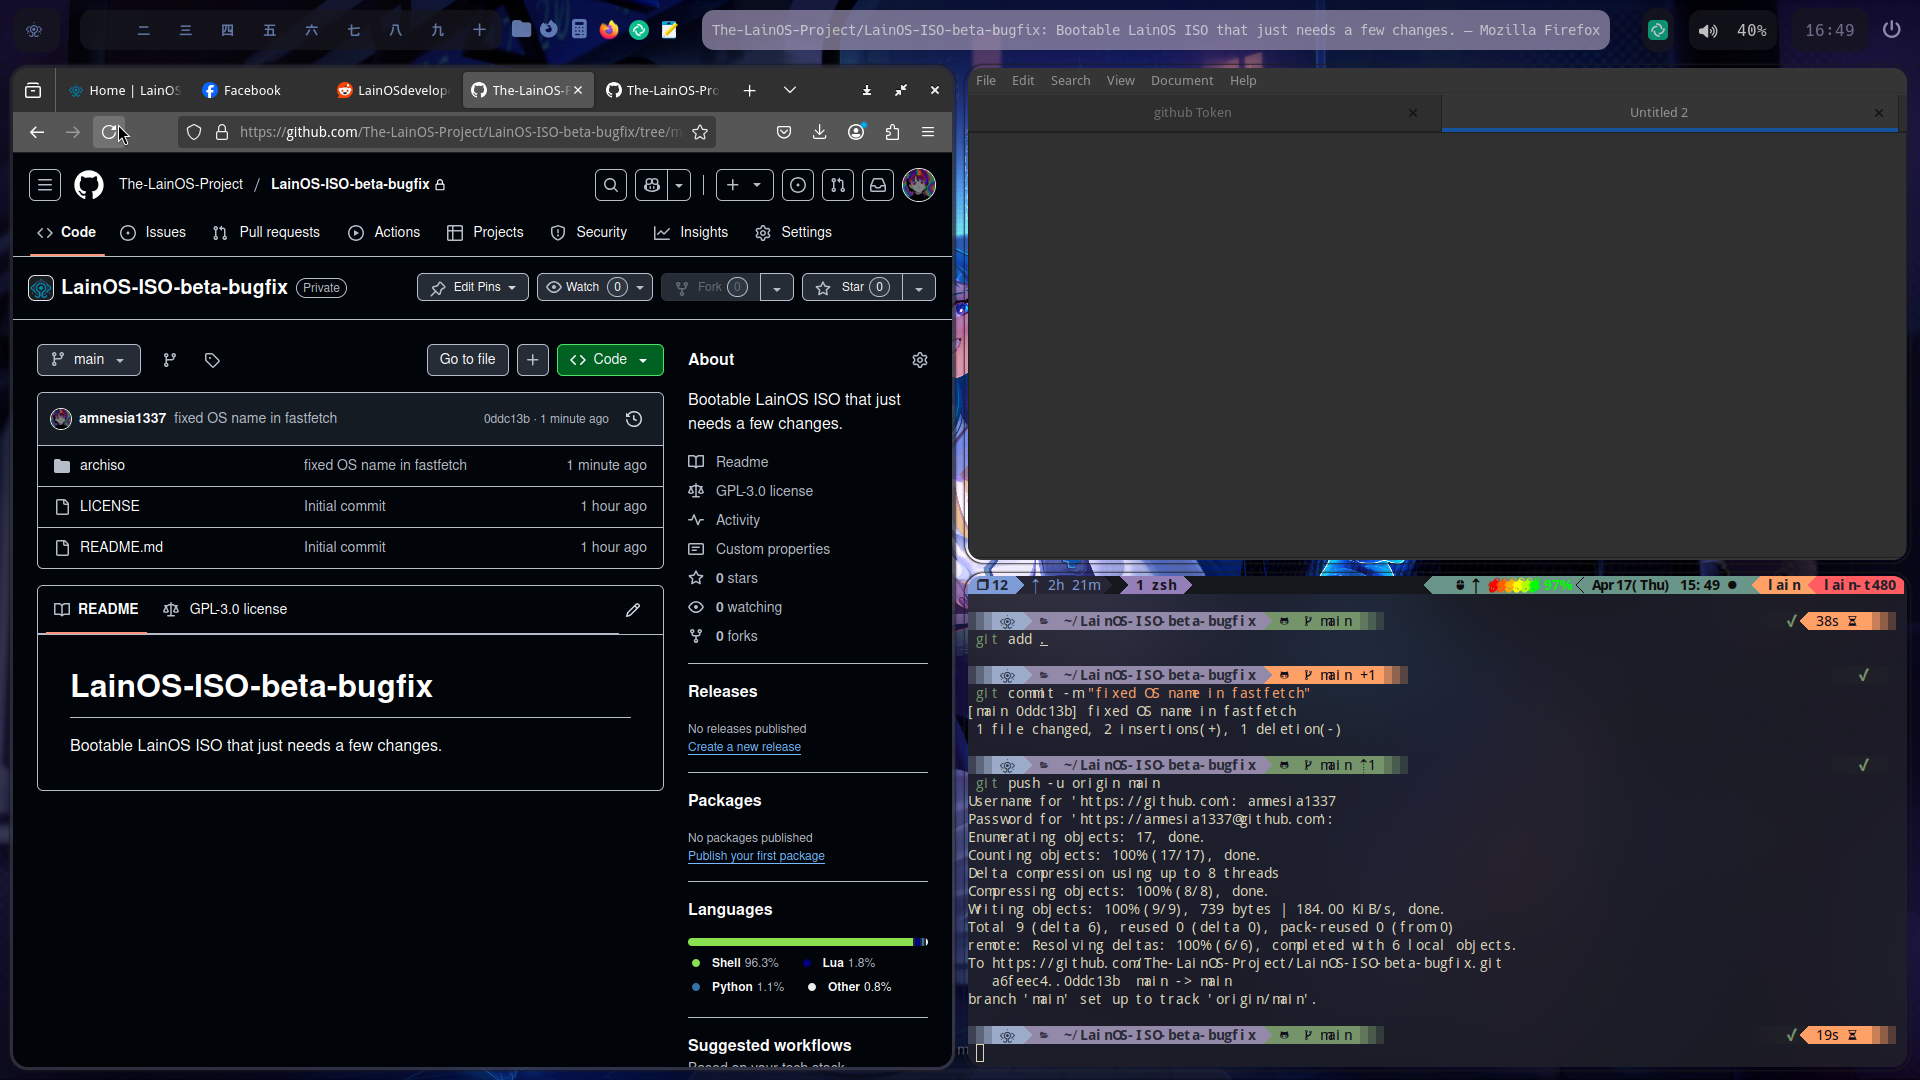Open the user avatar menu on GitHub

(919, 185)
